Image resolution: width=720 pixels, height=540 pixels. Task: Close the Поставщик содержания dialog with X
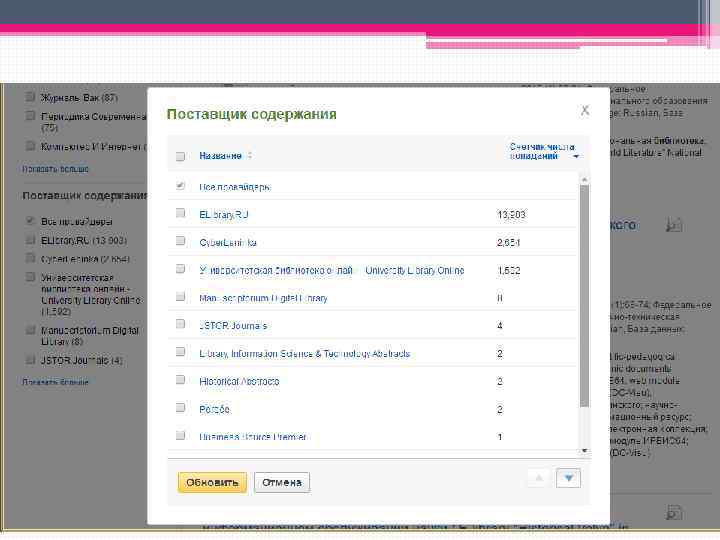click(585, 110)
